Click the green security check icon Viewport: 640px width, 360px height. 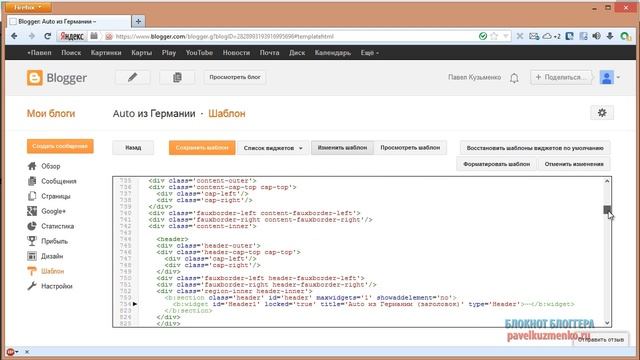click(x=483, y=36)
